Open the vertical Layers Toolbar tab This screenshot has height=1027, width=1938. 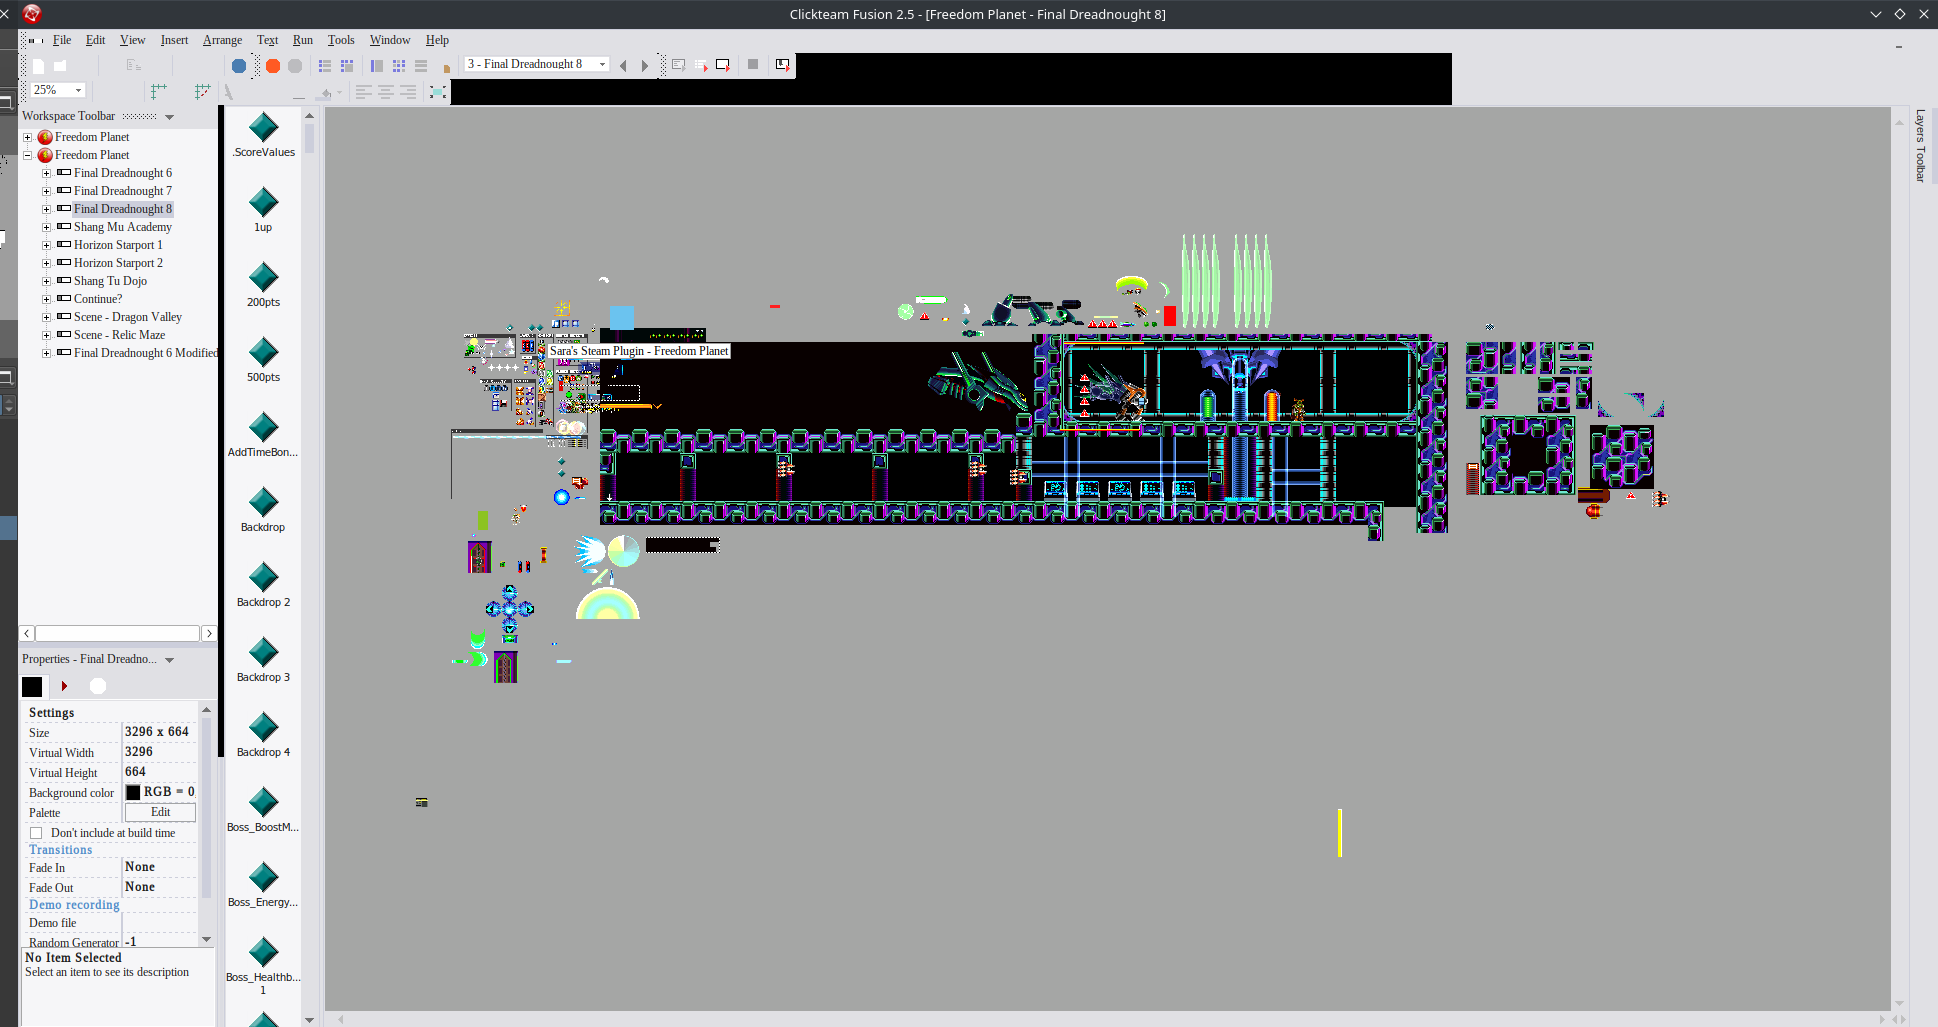point(1920,146)
